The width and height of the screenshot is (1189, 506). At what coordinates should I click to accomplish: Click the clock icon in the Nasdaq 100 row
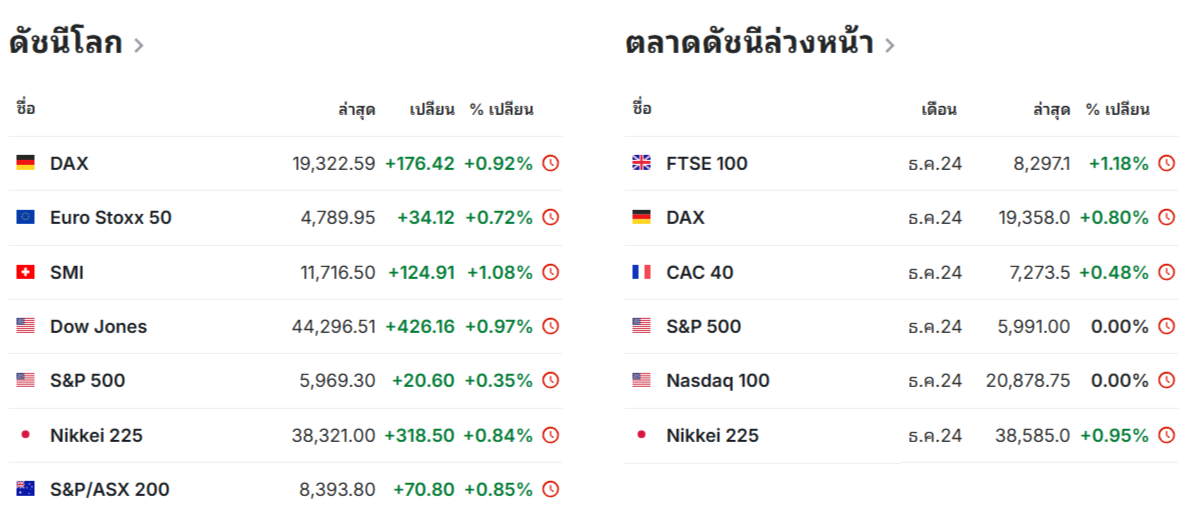[1166, 381]
